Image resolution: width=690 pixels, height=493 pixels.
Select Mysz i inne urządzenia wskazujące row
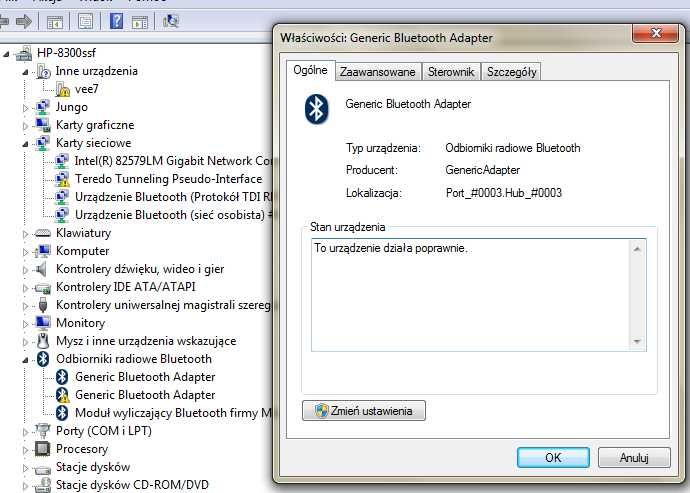click(146, 341)
